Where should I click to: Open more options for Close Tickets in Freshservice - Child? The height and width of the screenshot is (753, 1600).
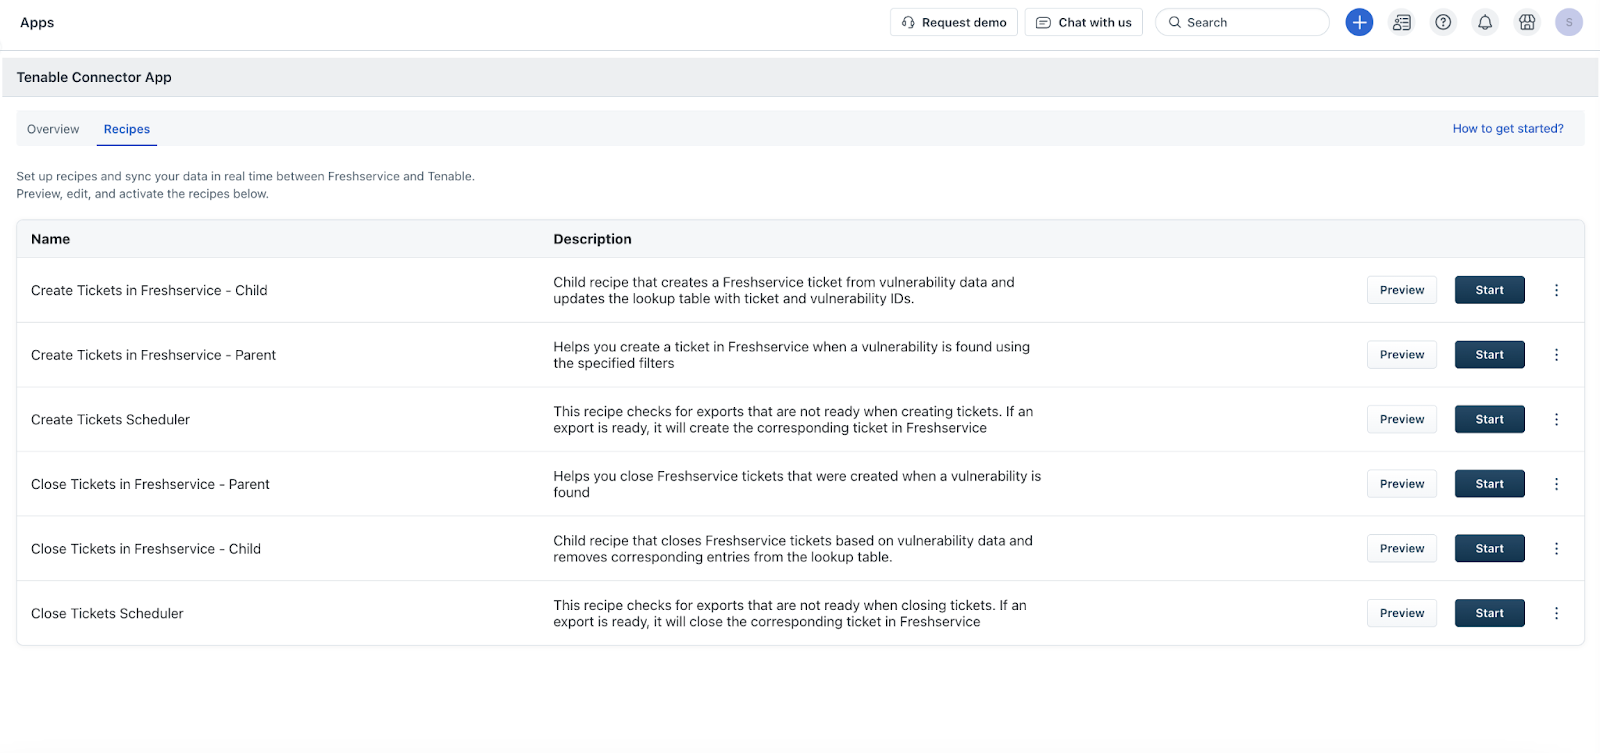pos(1556,548)
